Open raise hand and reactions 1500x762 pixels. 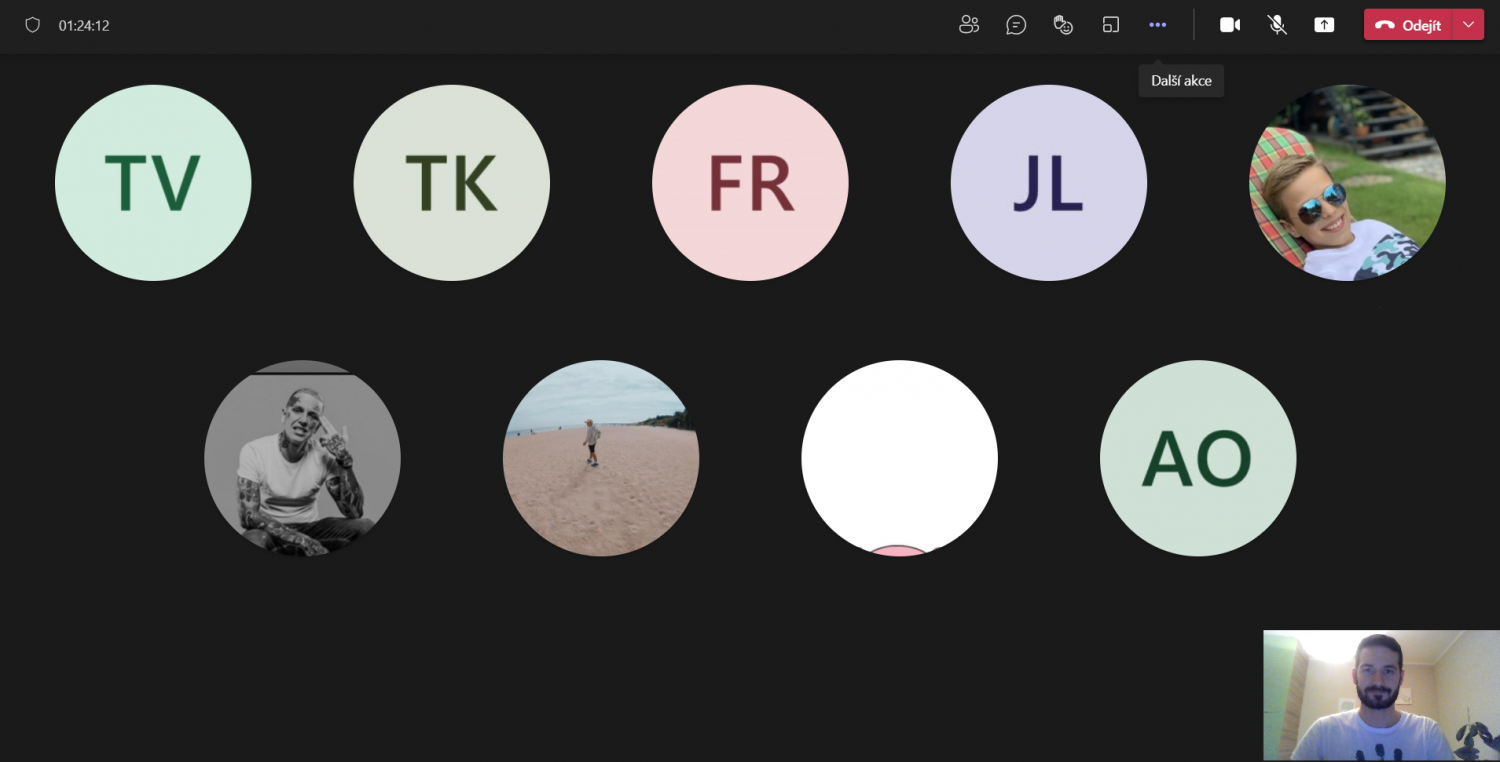pos(1063,25)
